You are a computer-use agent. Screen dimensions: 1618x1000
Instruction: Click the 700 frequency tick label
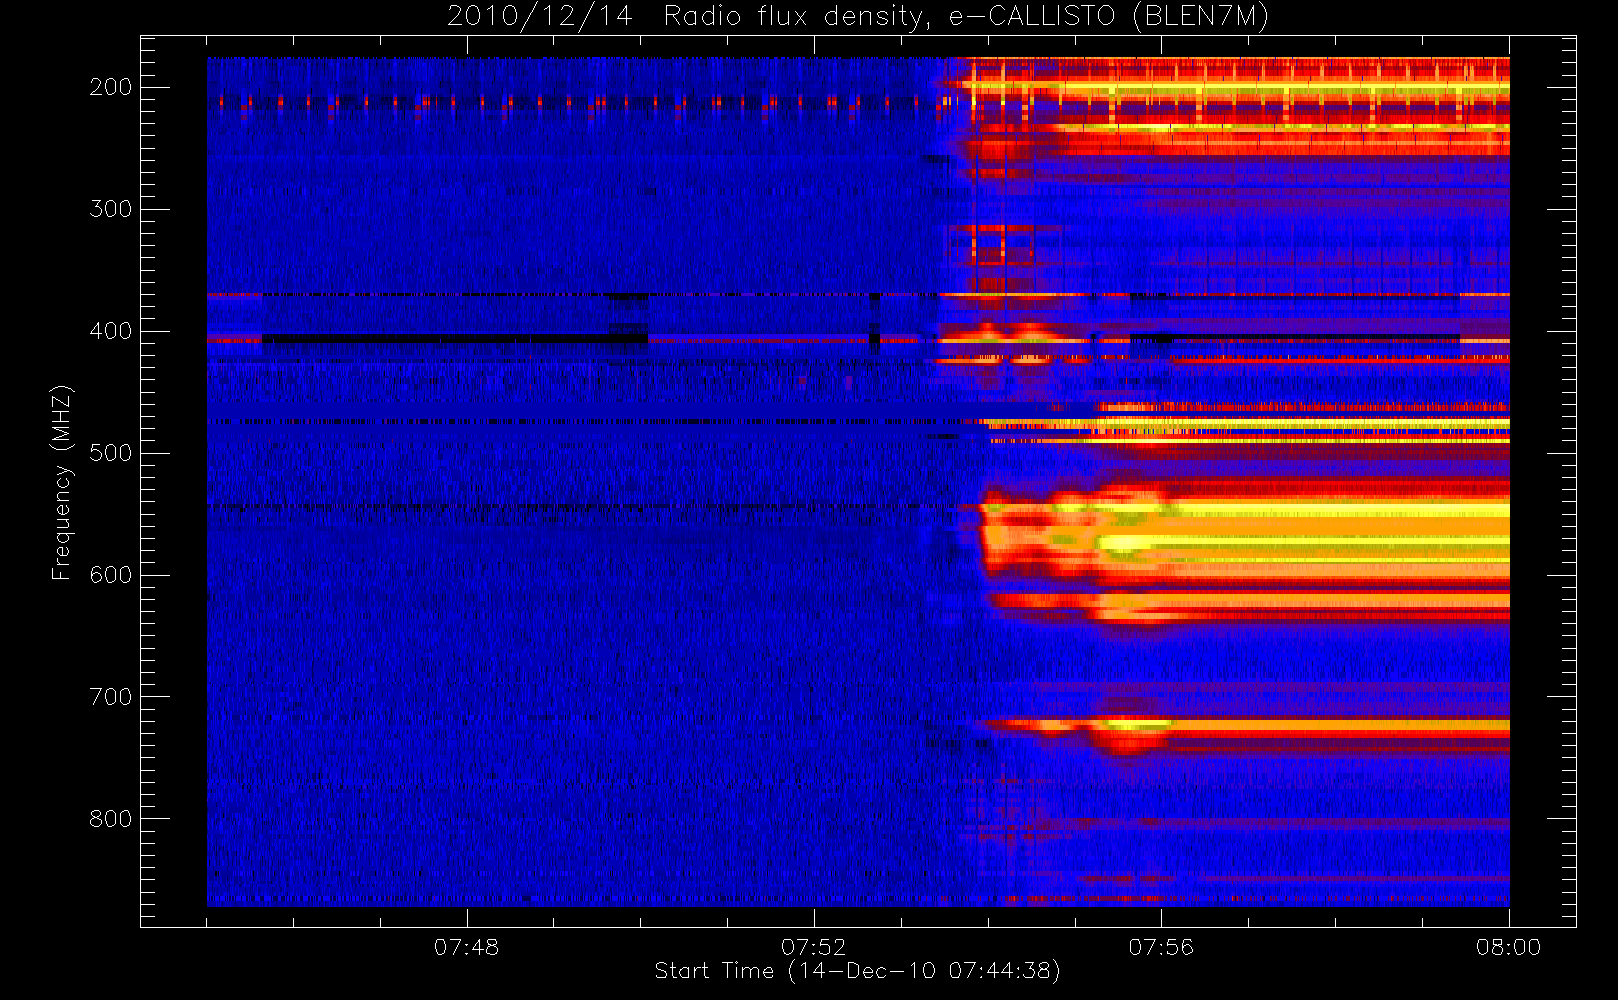tap(111, 697)
